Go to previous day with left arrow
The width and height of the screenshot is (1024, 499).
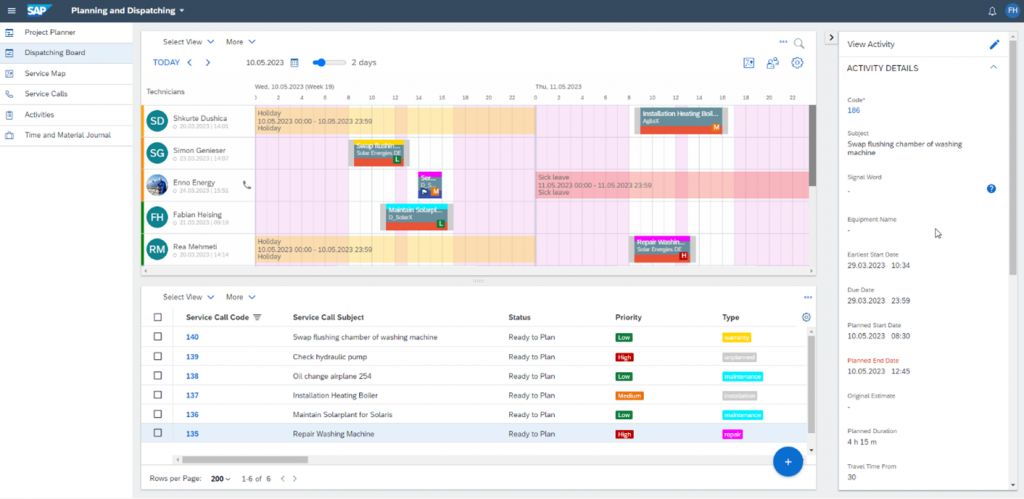pos(189,63)
